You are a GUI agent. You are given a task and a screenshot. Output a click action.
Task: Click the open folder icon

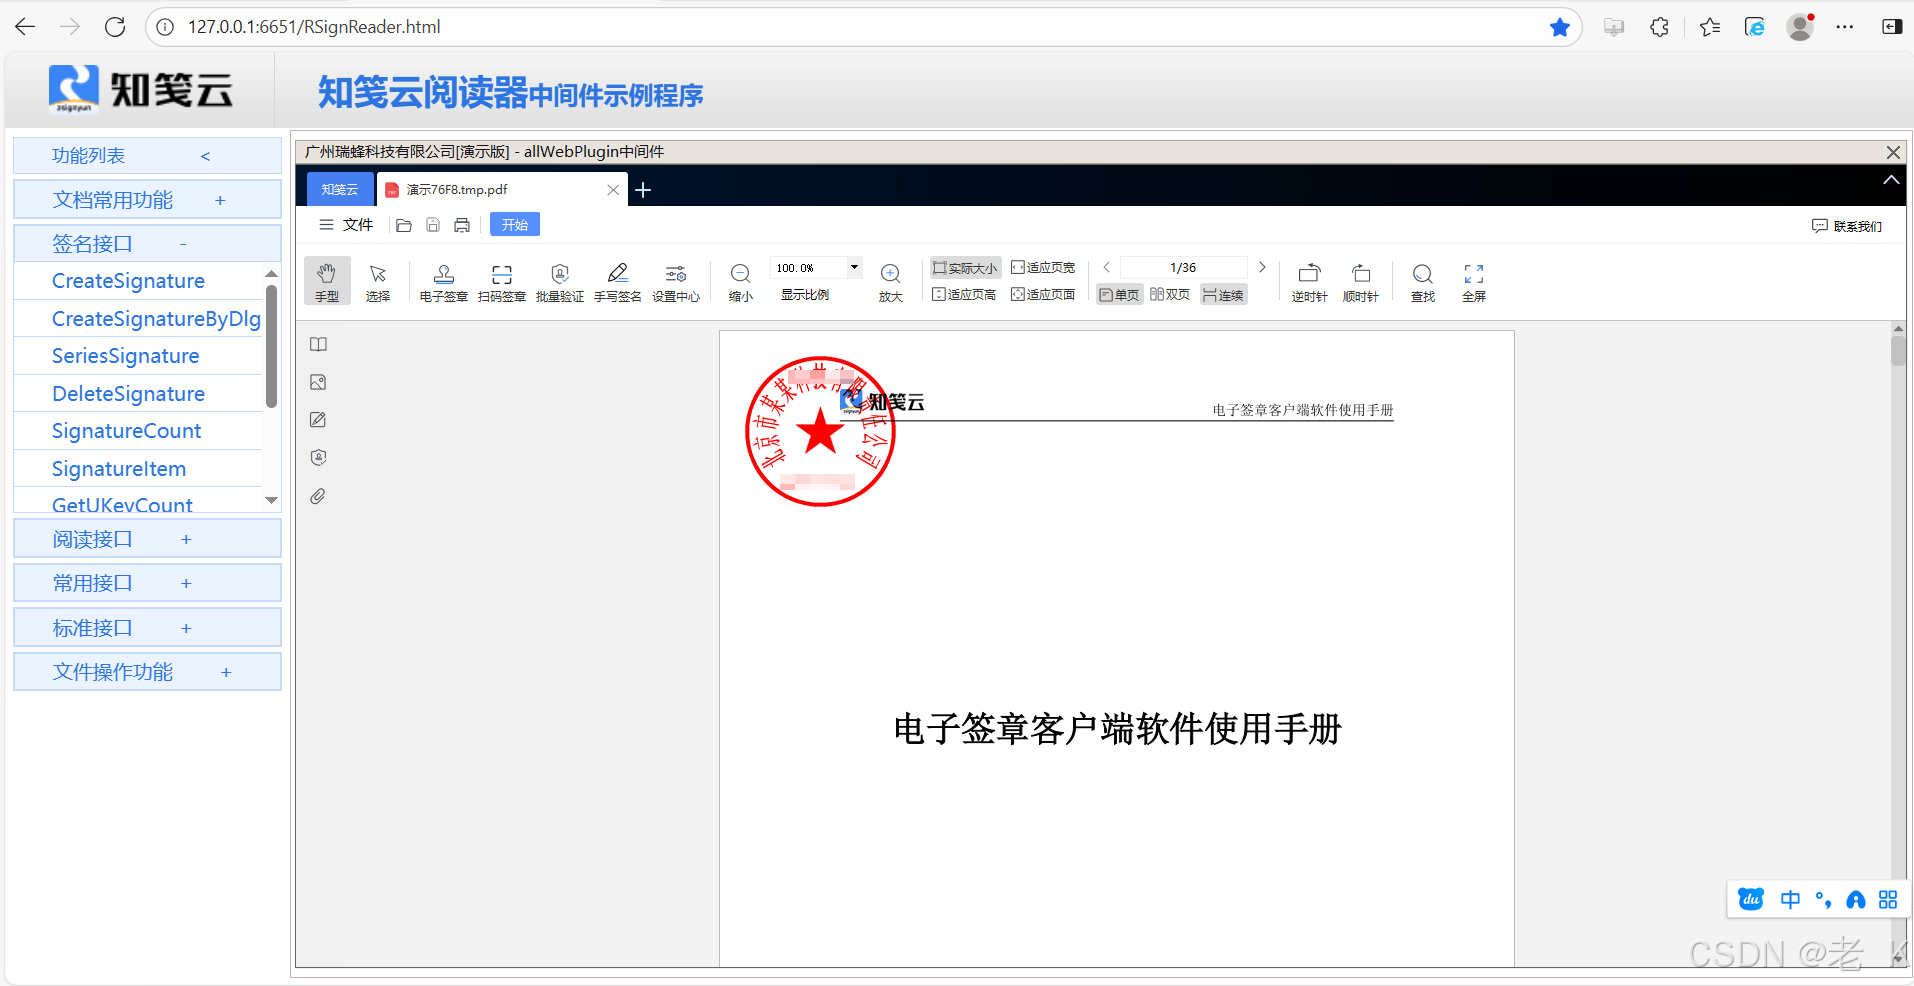(x=404, y=225)
